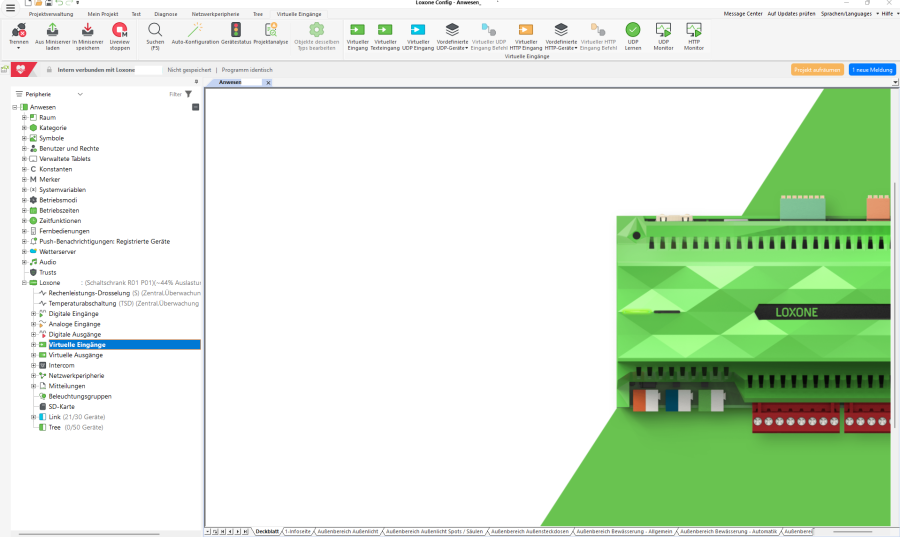Open Außenbereich Bewässerung - Automatik tab
900x537 pixels.
[x=728, y=531]
